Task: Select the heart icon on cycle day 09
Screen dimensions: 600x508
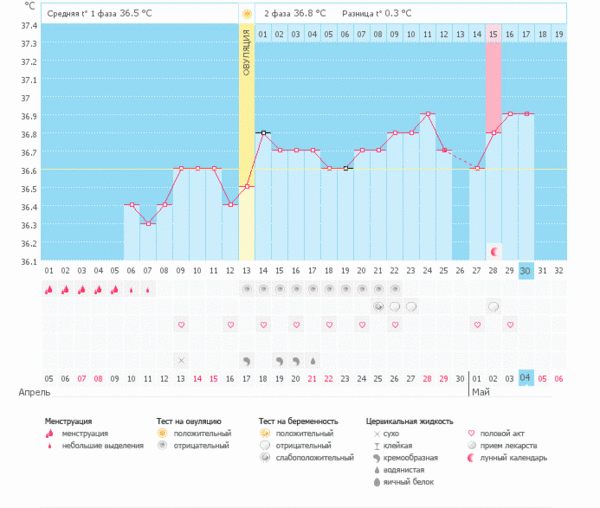Action: pyautogui.click(x=181, y=325)
